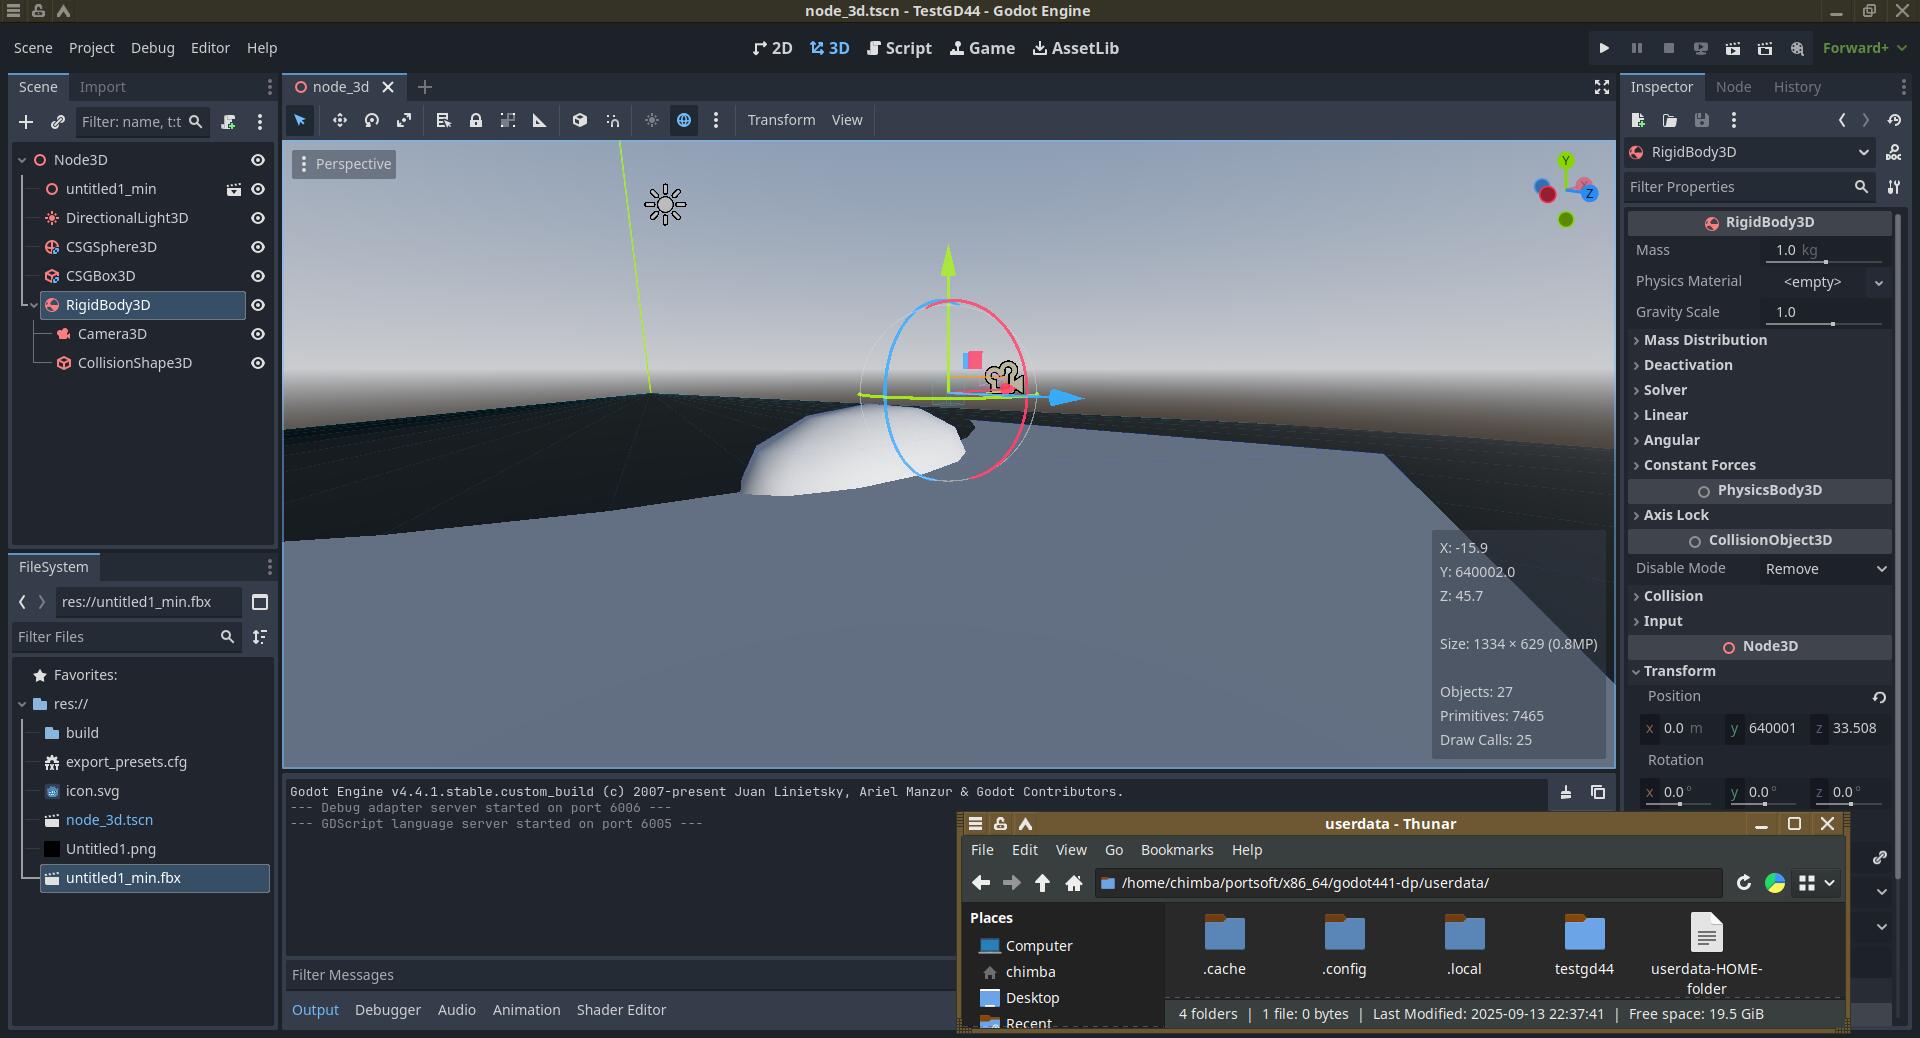Open the Disable Mode dropdown

[x=1825, y=569]
